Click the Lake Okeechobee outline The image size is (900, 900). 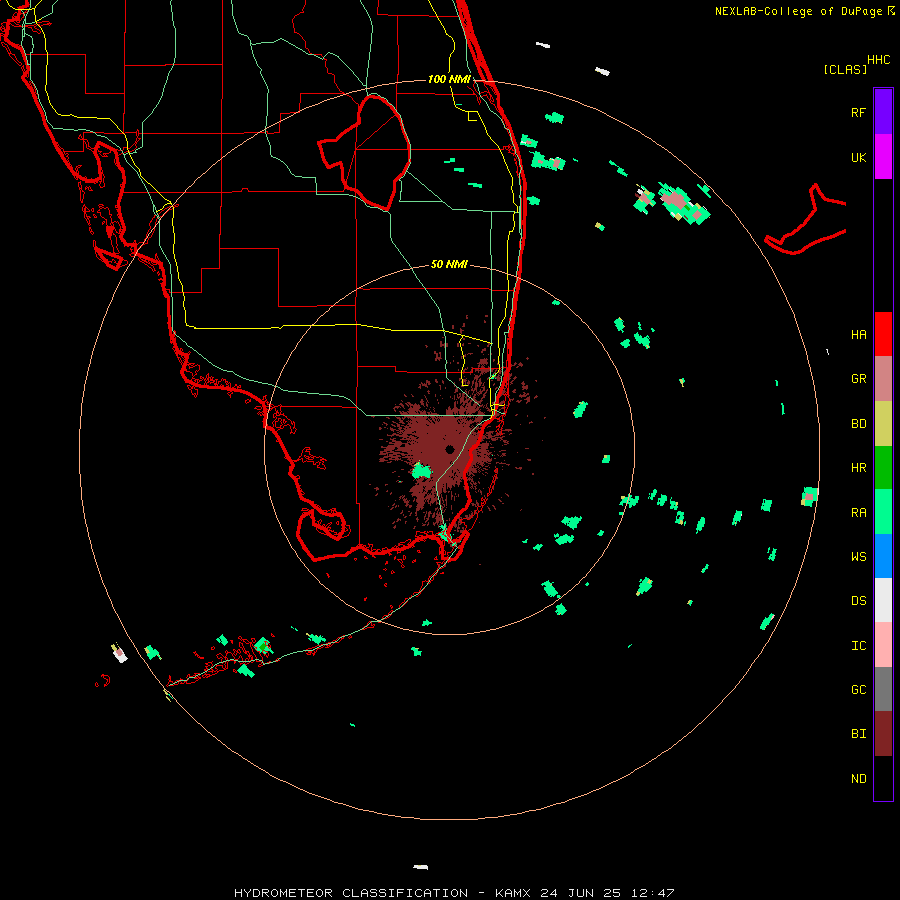pos(364,152)
